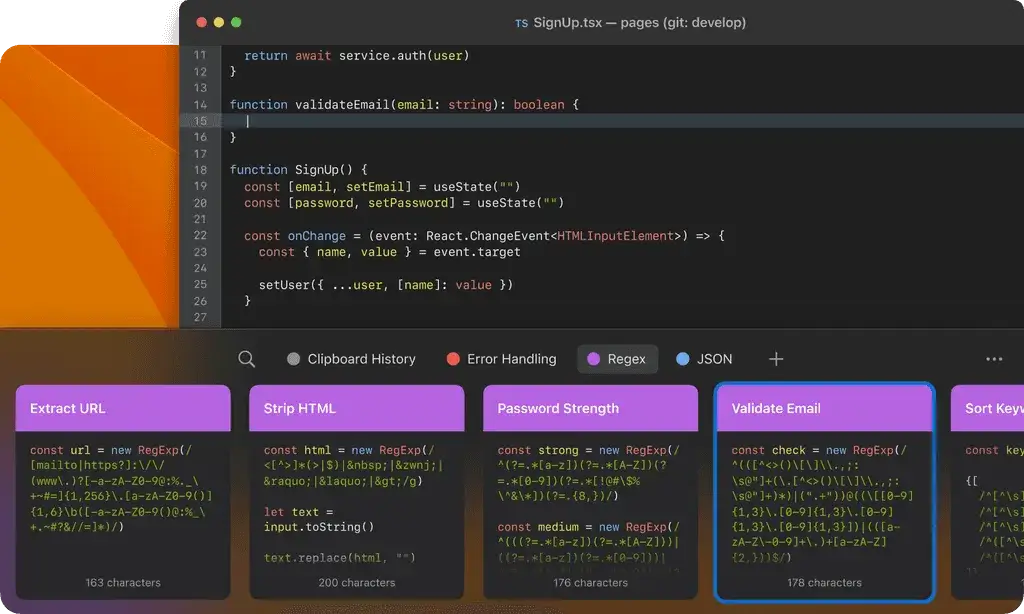
Task: Select the Extract URL snippet card
Action: pyautogui.click(x=123, y=490)
